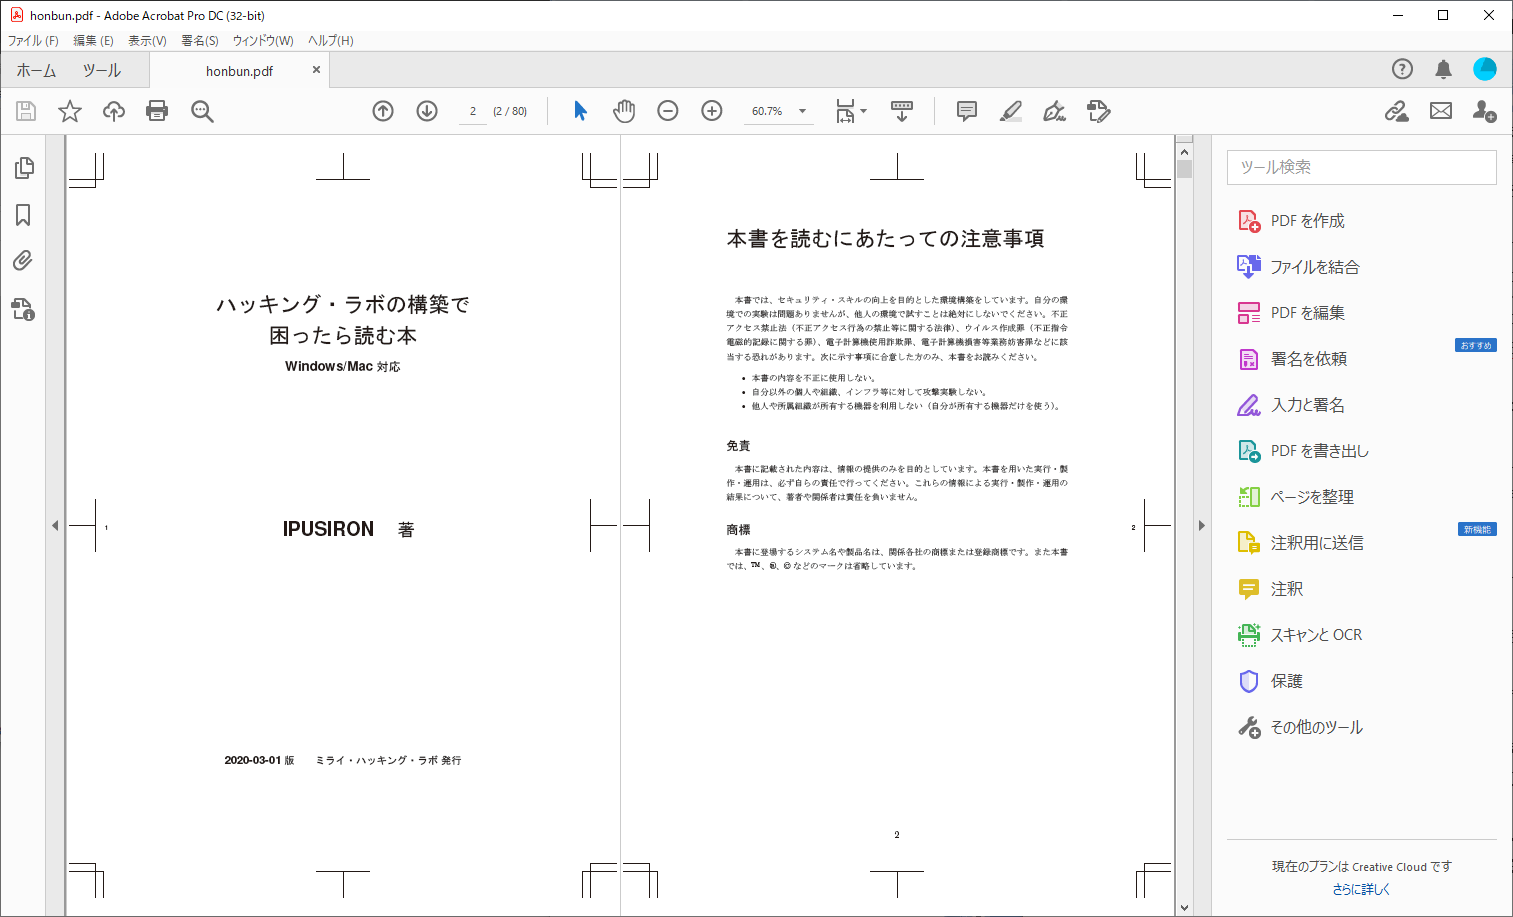Click the ツール検索 search field
The width and height of the screenshot is (1513, 917).
(x=1361, y=167)
